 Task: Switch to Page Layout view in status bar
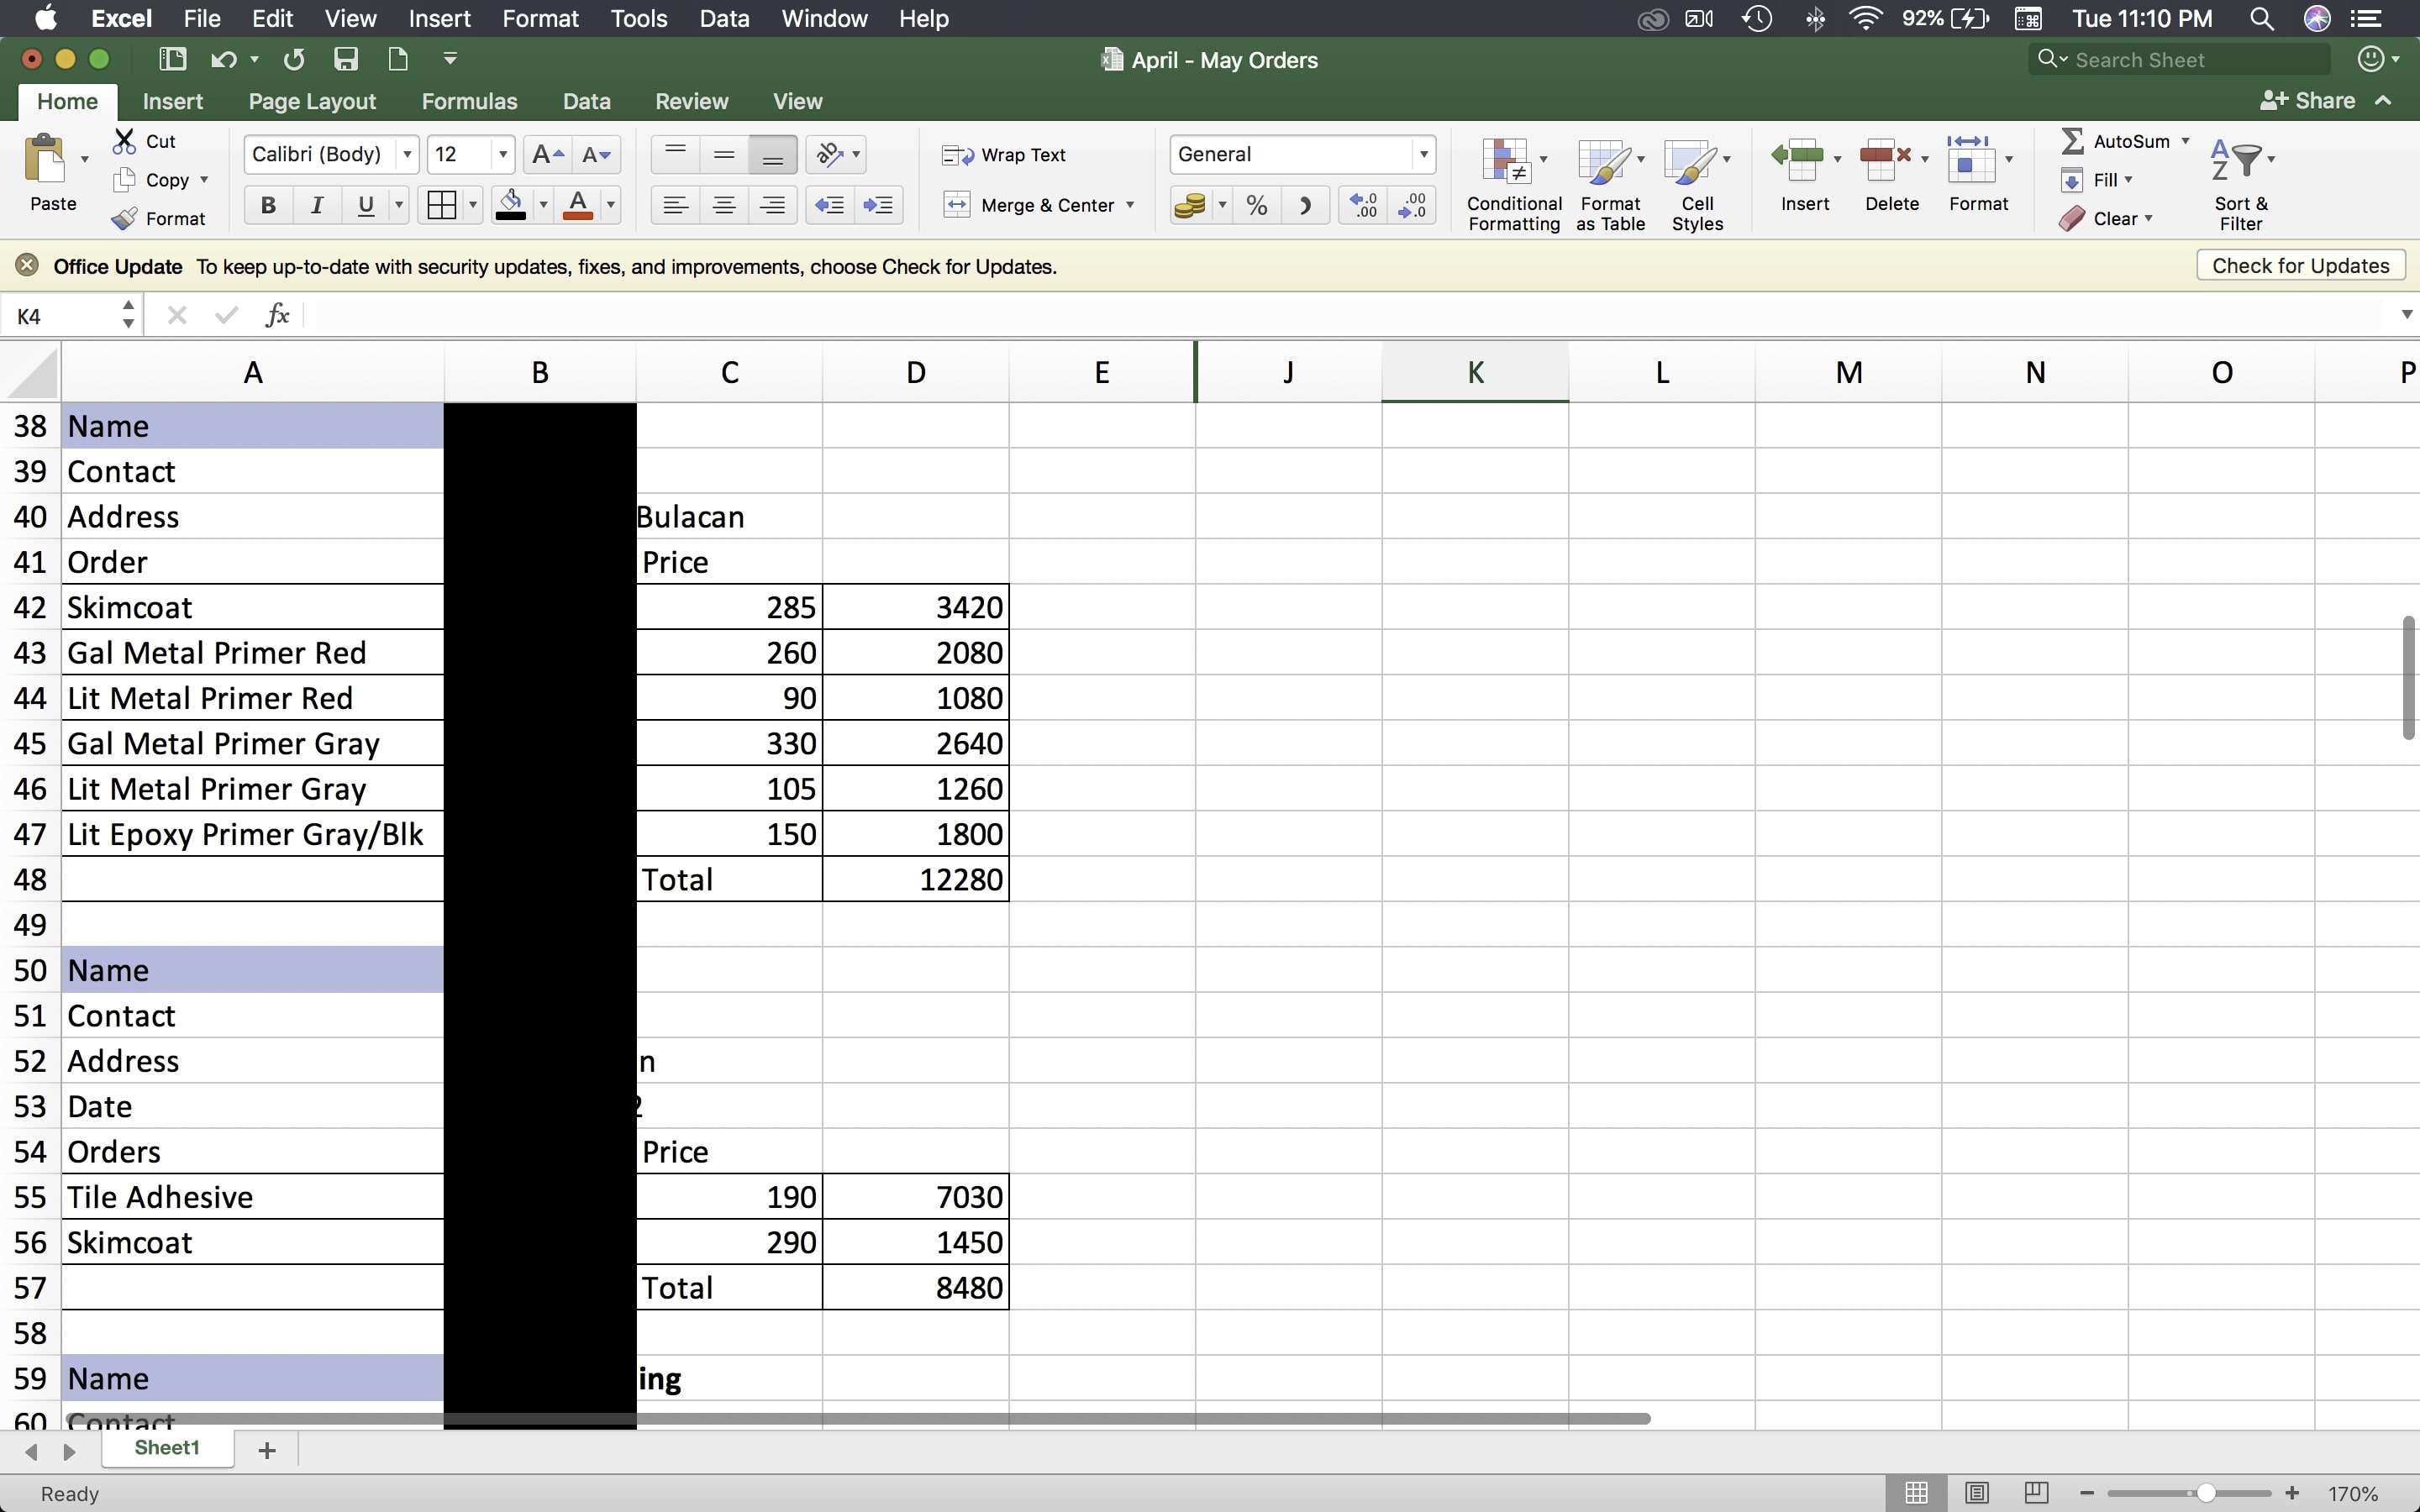pyautogui.click(x=1976, y=1493)
